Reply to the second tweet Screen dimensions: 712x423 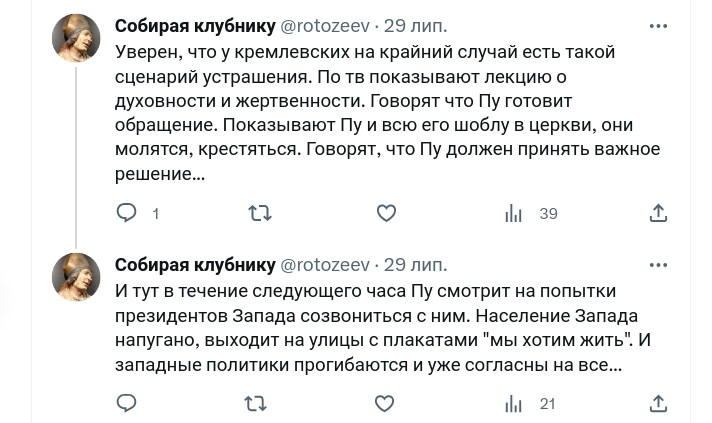coord(127,404)
